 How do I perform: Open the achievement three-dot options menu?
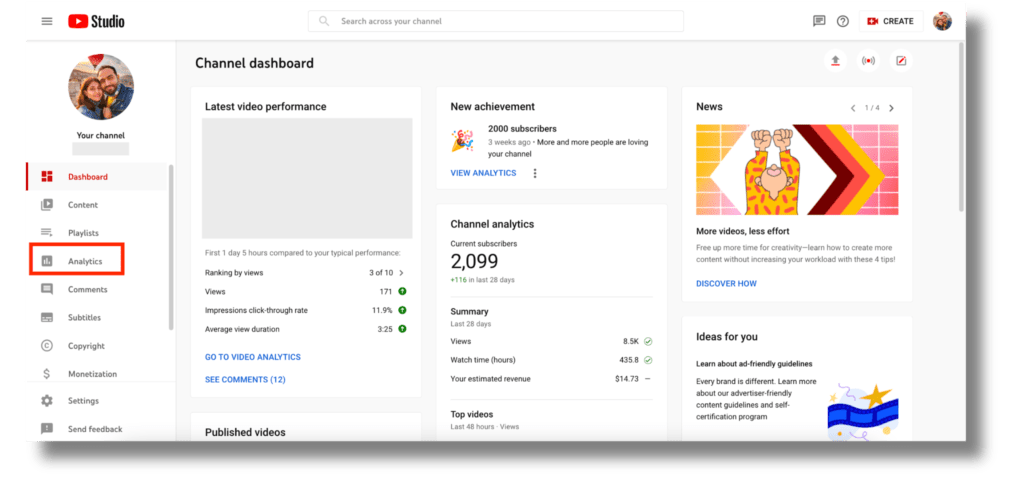535,173
